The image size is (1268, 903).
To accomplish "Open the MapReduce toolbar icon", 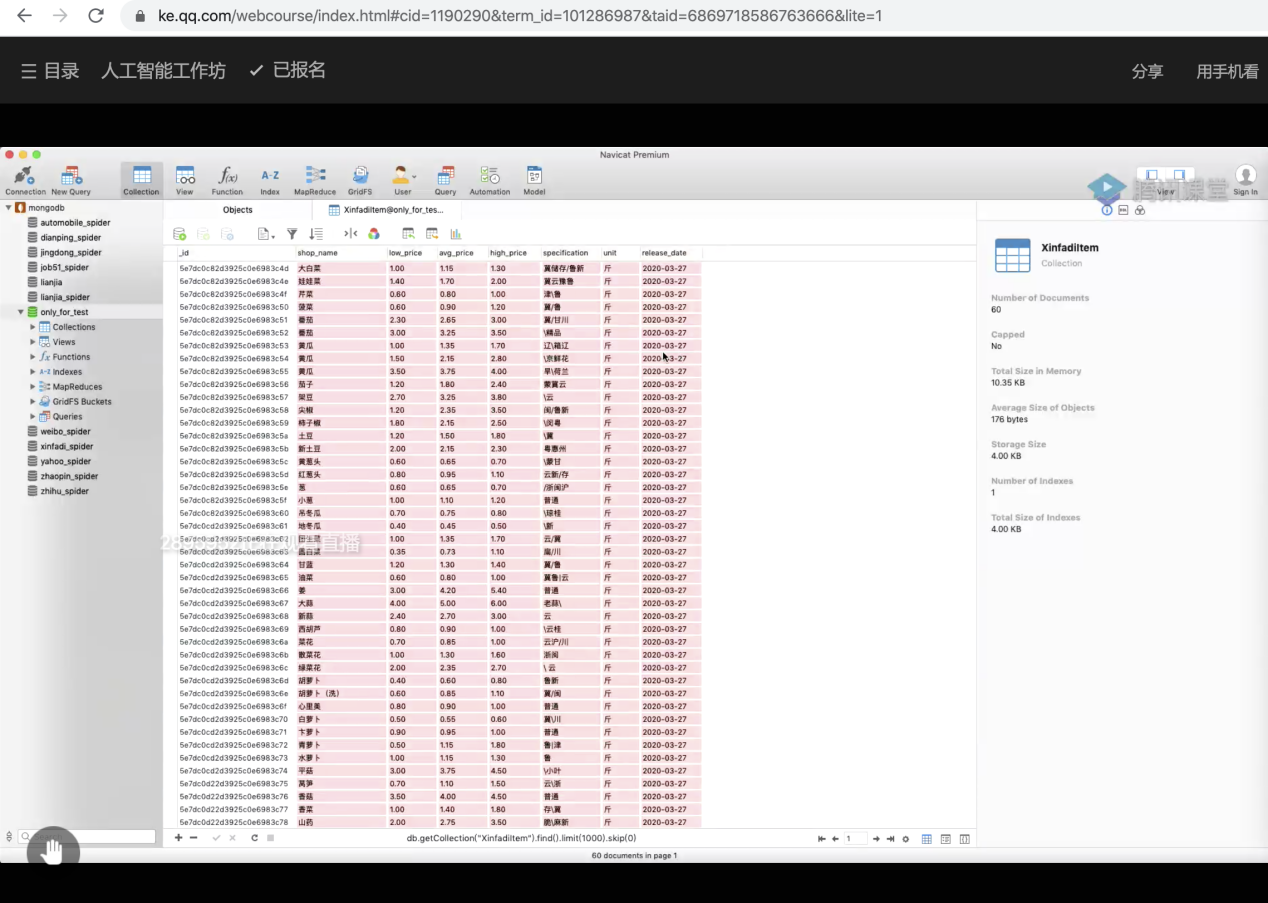I will coord(315,177).
